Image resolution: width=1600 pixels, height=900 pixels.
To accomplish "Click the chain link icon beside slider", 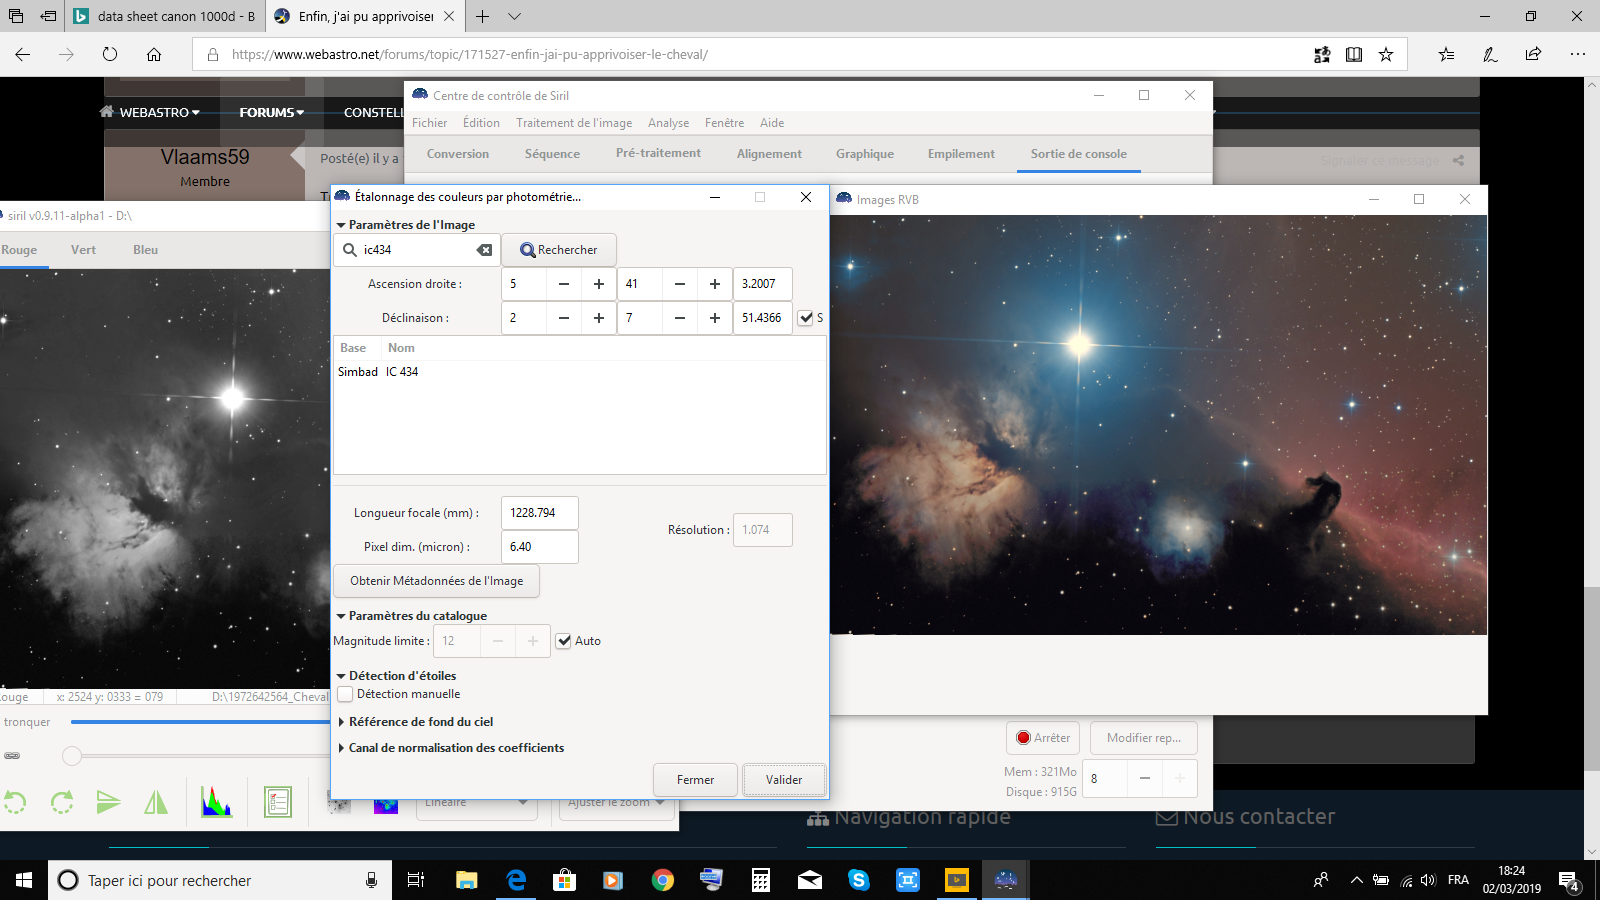I will coord(12,756).
